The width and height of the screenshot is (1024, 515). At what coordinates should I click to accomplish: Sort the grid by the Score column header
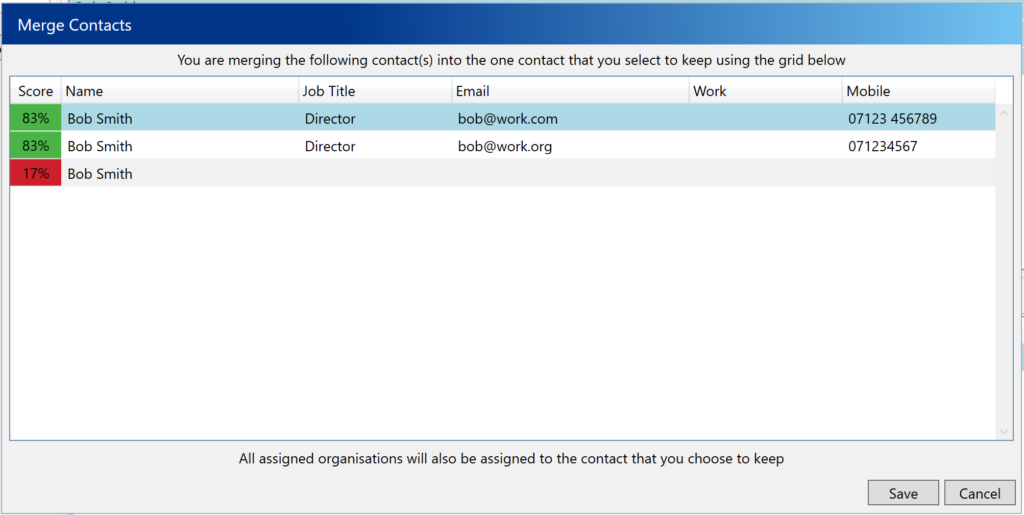point(35,91)
